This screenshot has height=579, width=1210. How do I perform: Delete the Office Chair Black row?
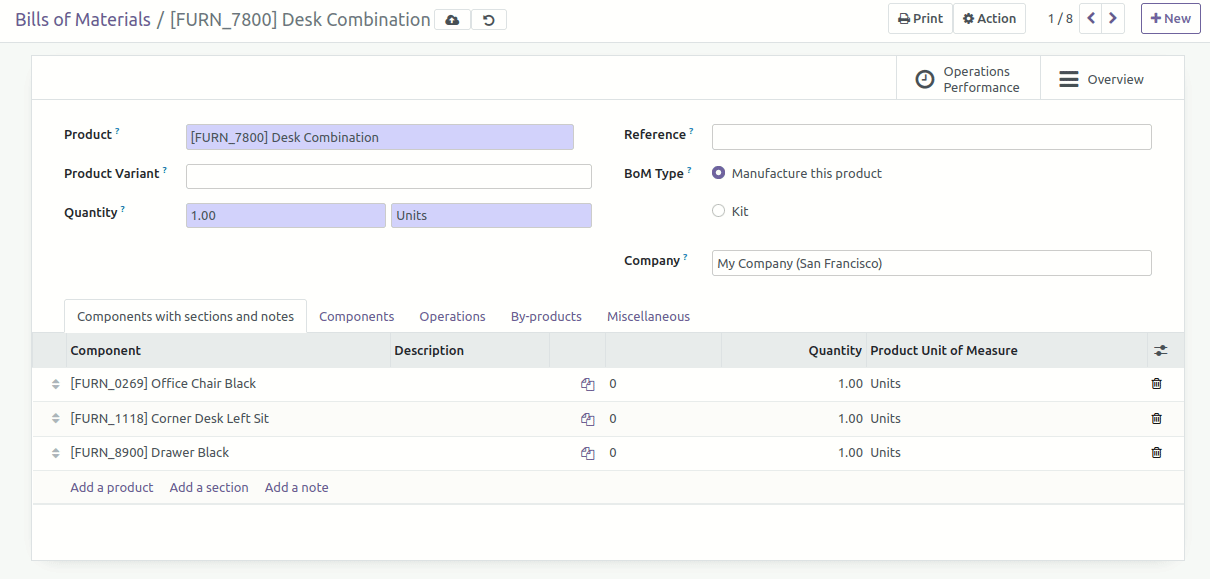tap(1157, 384)
